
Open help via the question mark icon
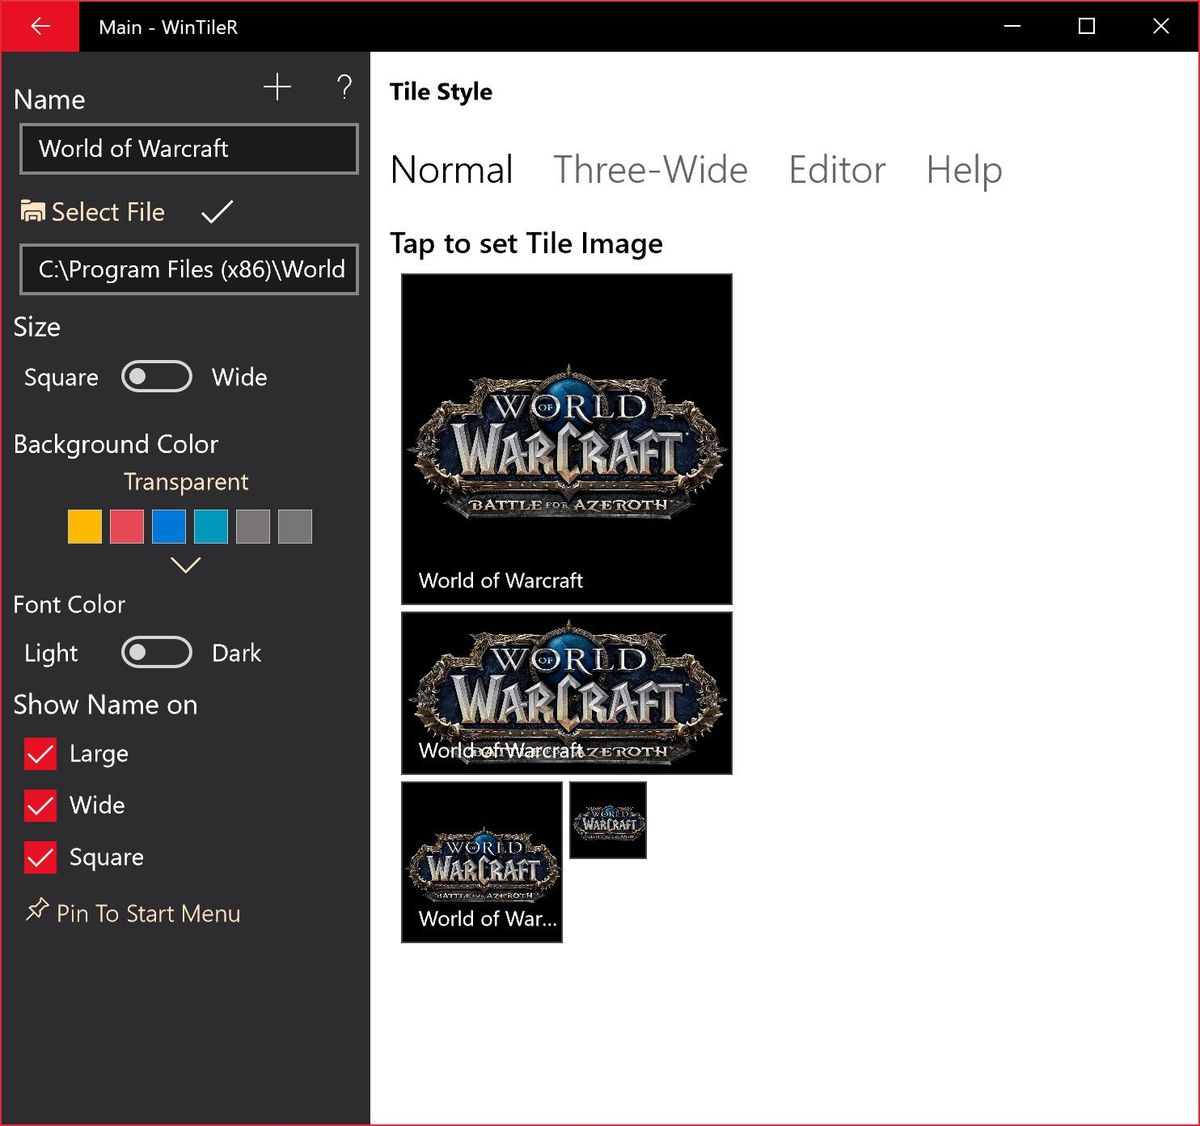344,89
